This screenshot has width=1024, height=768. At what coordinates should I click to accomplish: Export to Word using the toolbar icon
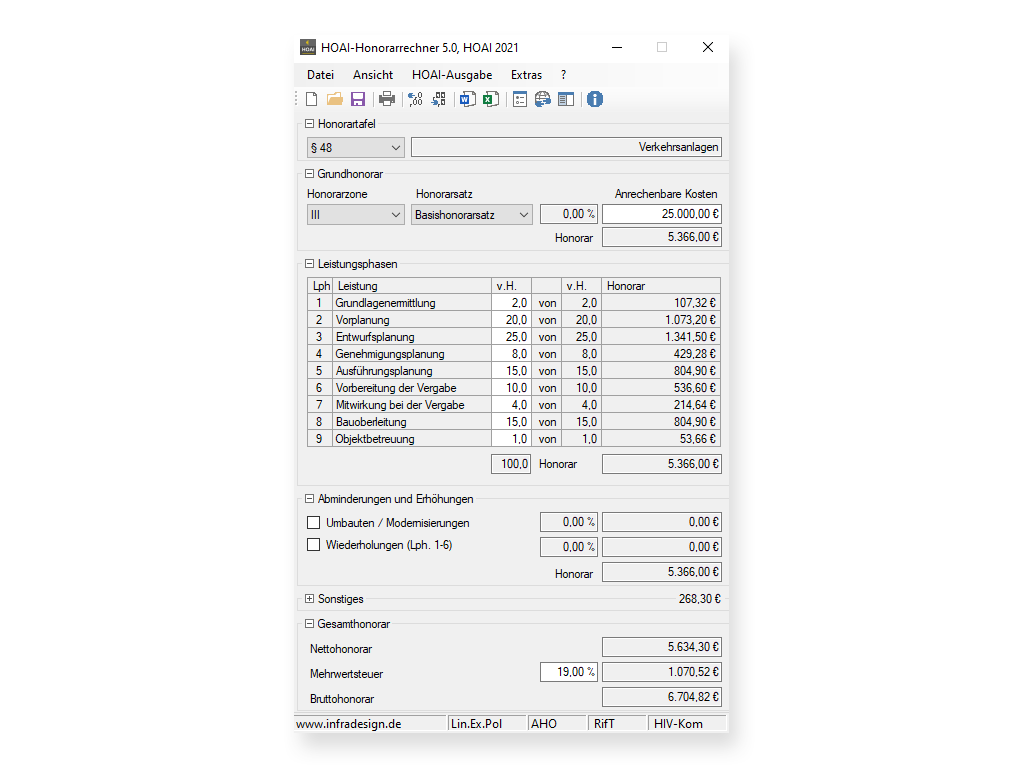[467, 99]
